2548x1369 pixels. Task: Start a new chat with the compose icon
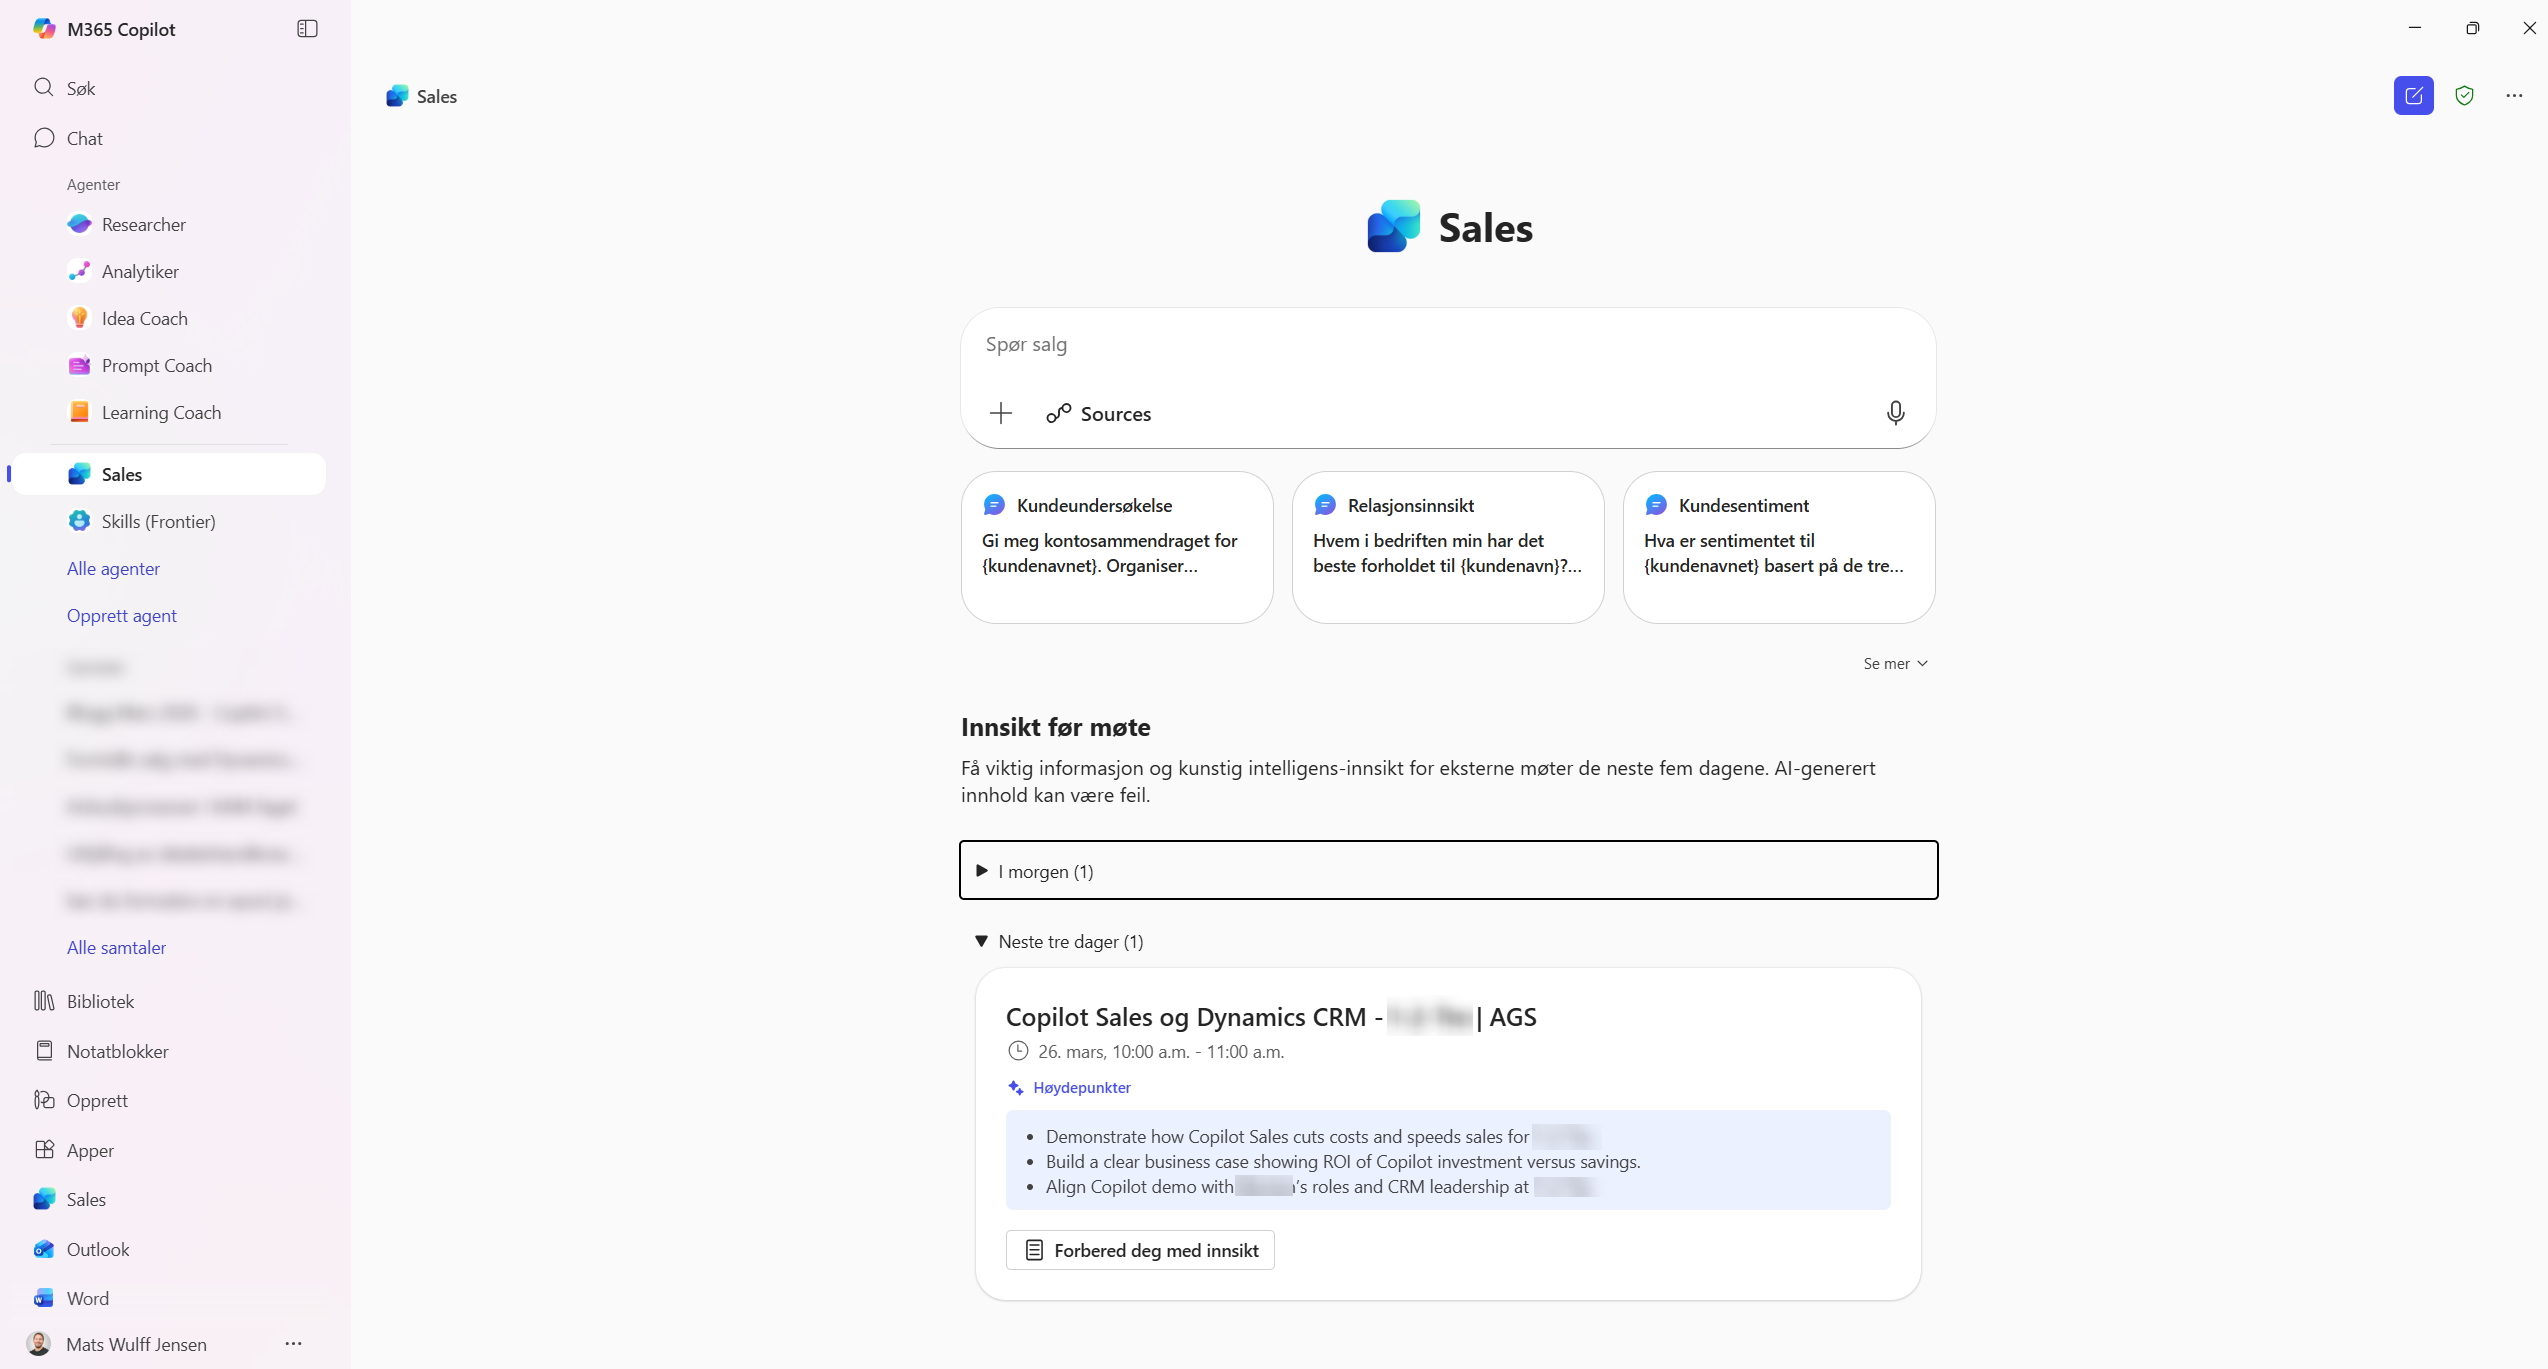click(2413, 96)
